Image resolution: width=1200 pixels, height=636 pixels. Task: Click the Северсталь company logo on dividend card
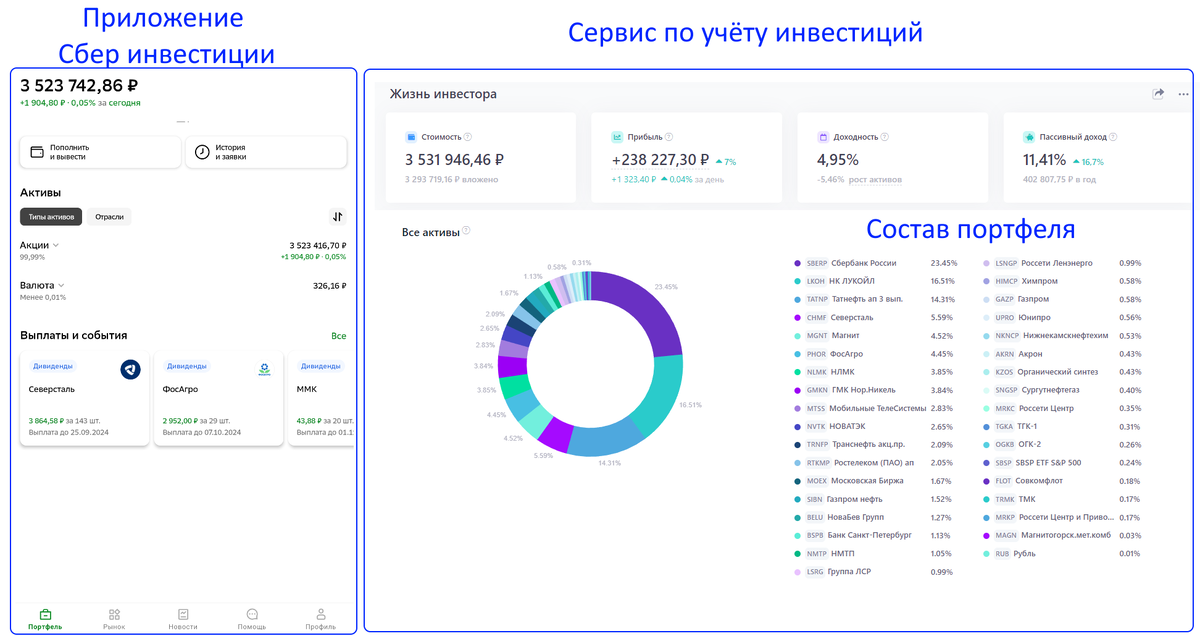point(130,370)
